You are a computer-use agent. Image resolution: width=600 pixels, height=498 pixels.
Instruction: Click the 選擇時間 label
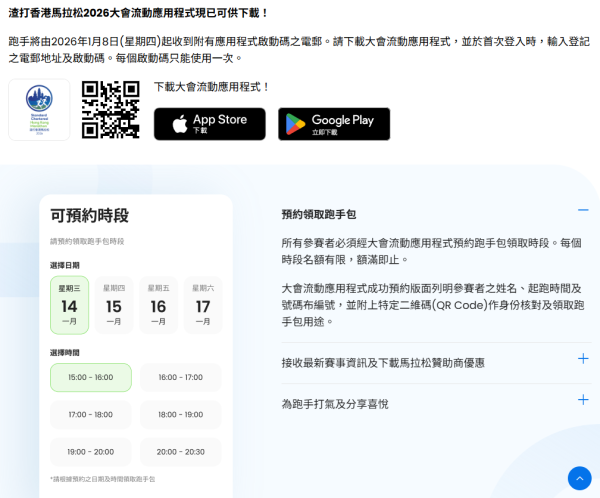65,353
